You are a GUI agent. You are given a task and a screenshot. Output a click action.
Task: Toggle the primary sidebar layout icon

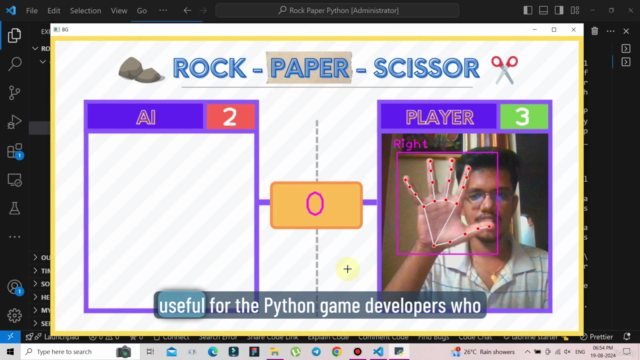(528, 10)
